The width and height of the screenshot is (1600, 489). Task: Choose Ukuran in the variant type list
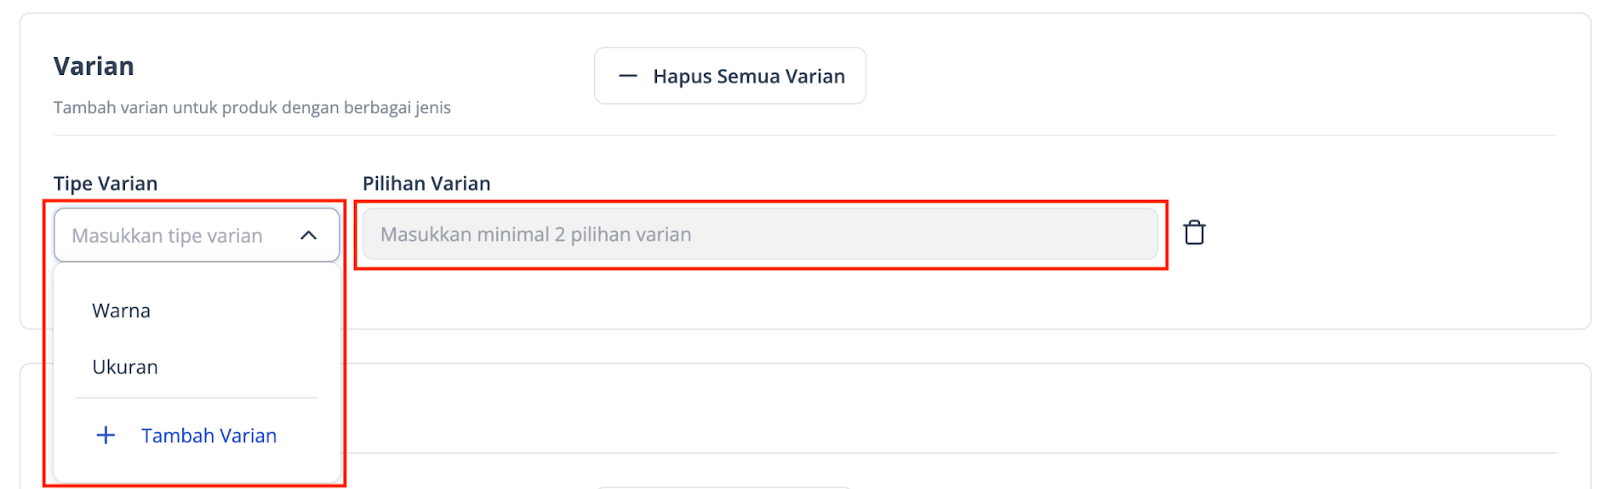pyautogui.click(x=125, y=367)
